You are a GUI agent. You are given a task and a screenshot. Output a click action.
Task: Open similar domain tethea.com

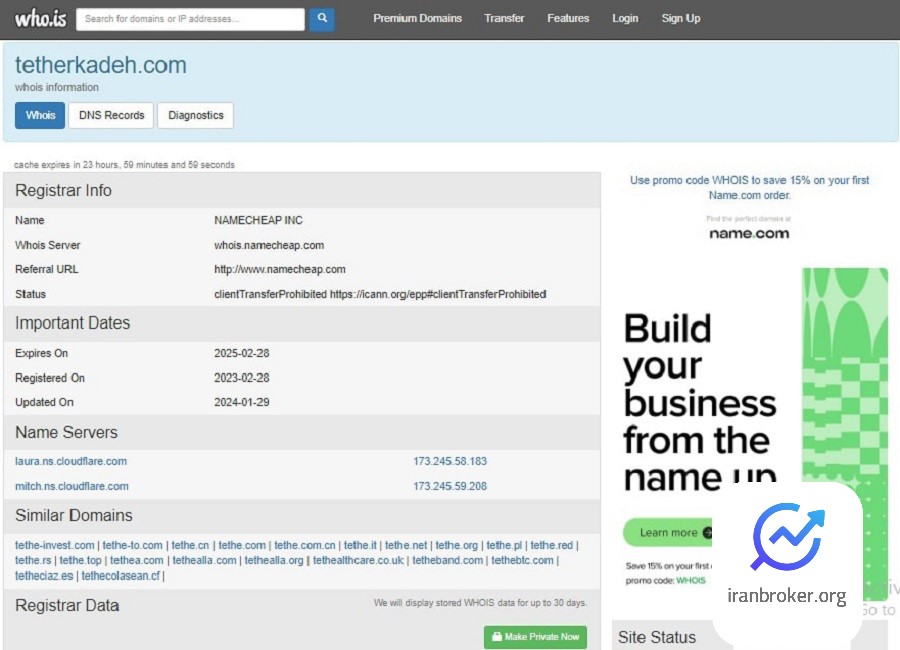tap(137, 560)
